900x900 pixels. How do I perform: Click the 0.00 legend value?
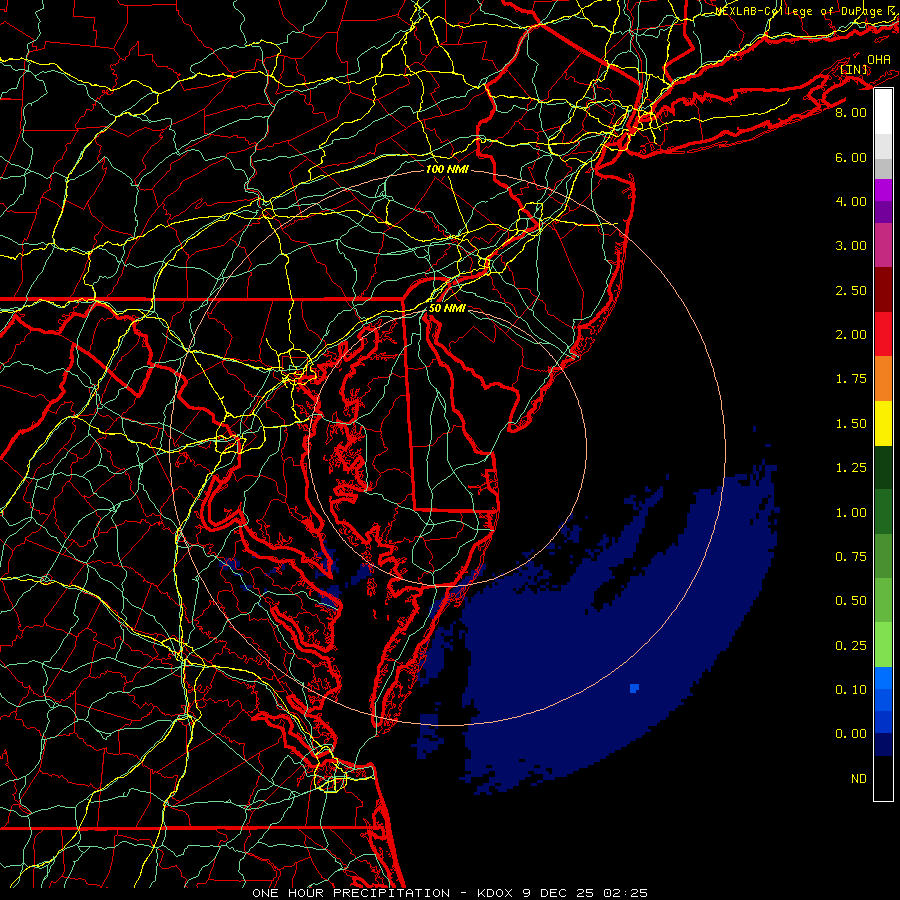pos(851,734)
